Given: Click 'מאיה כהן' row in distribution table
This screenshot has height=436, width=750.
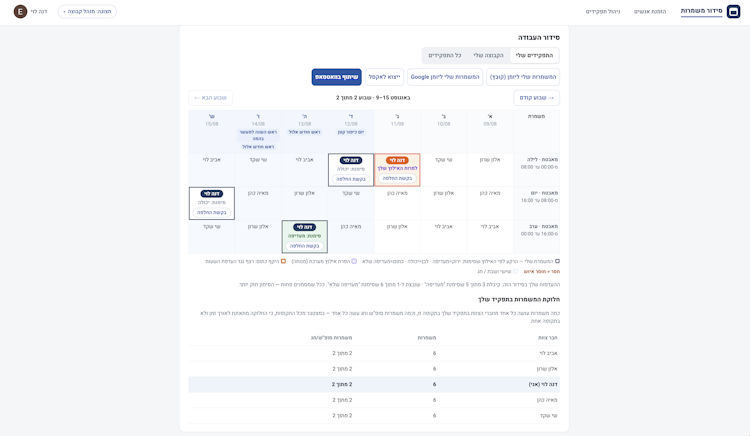Looking at the screenshot, I should (374, 400).
